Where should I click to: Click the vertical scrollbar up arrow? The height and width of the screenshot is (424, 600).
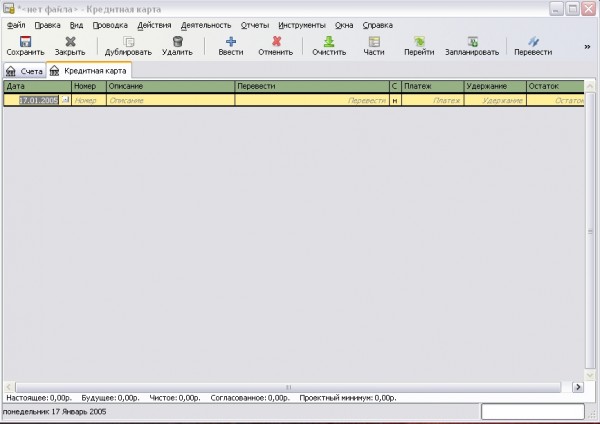tap(590, 86)
